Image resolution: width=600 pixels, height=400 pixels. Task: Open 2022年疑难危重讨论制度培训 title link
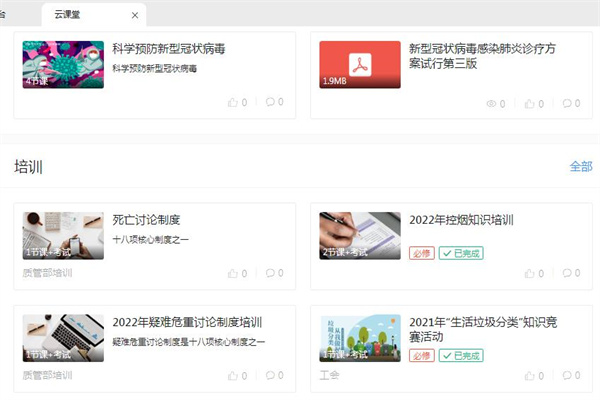(187, 322)
